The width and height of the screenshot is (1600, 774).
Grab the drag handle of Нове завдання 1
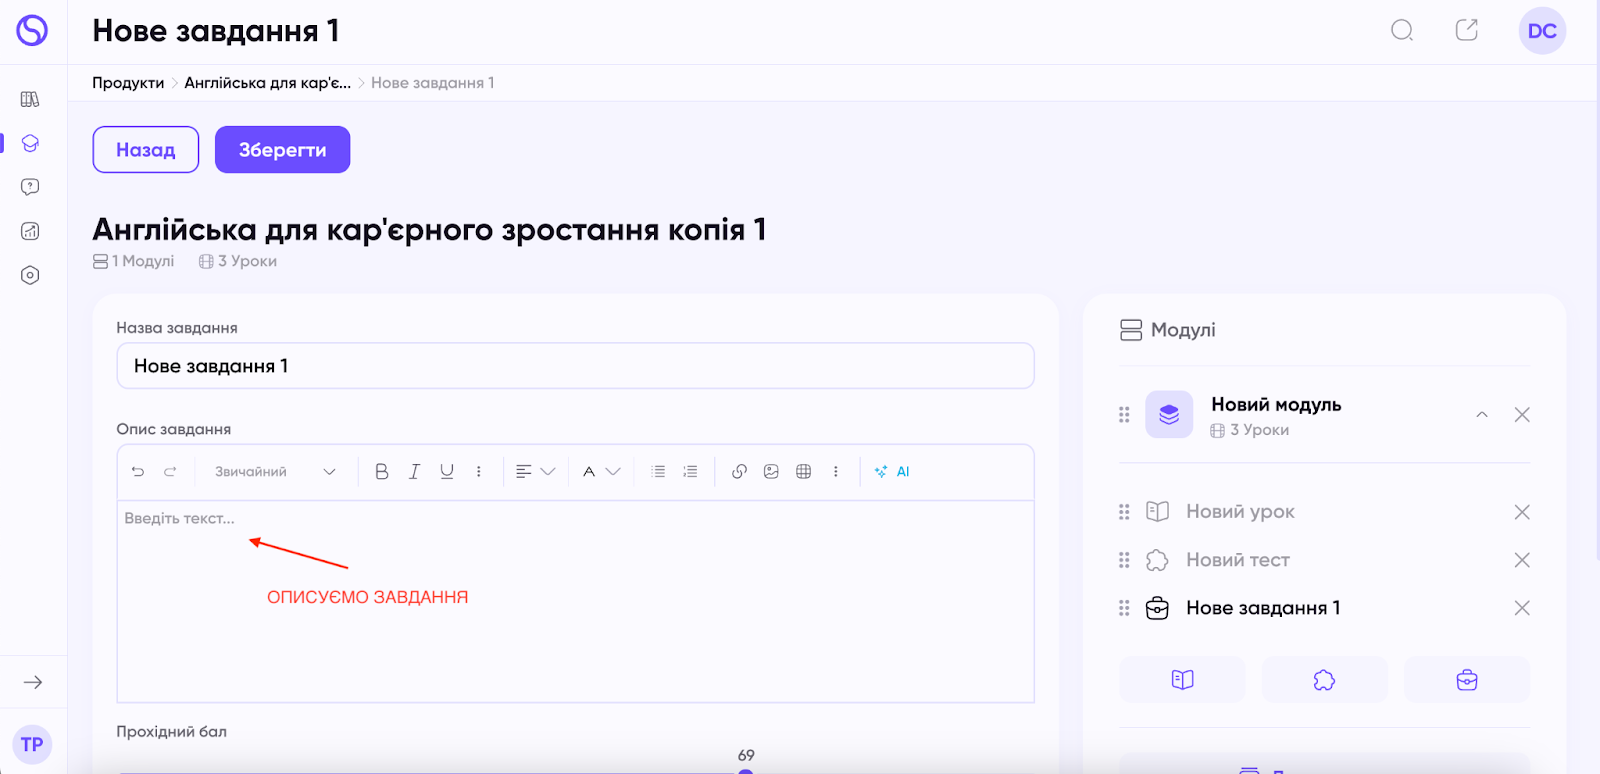[1124, 608]
